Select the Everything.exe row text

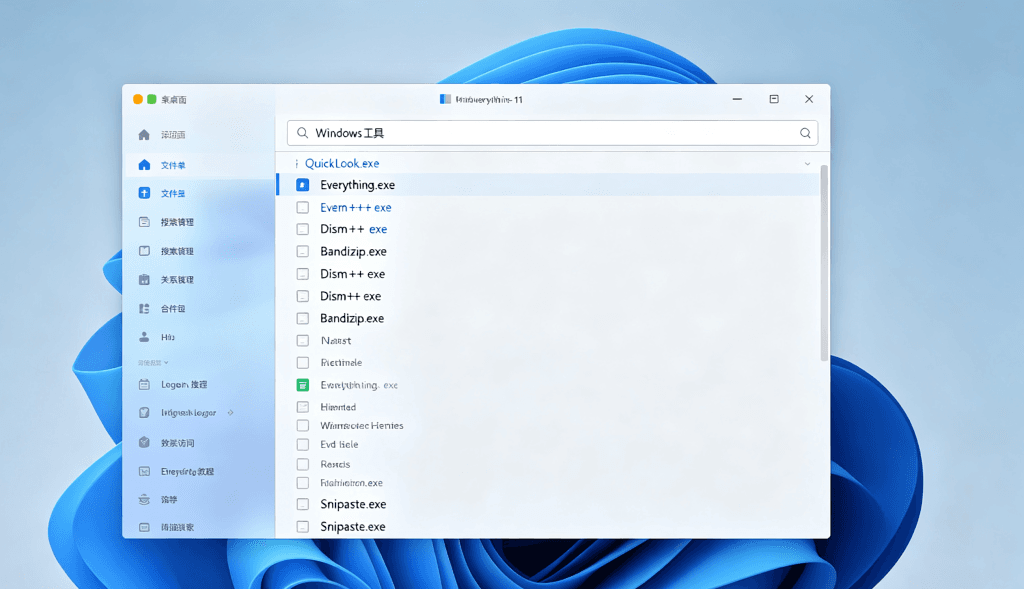coord(357,185)
